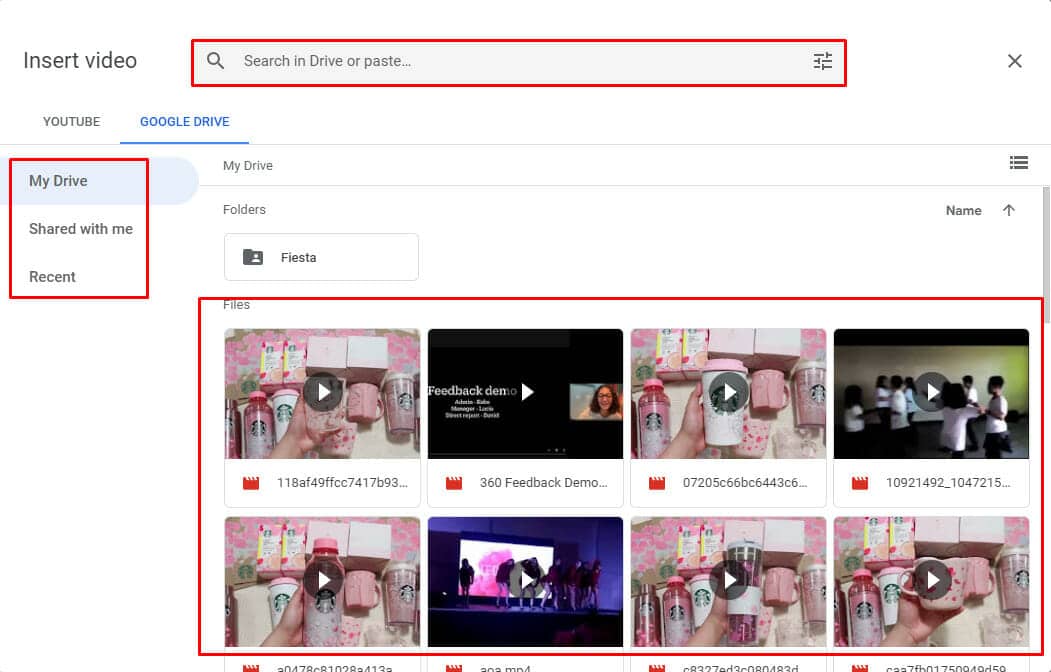Select My Drive in sidebar
Viewport: 1051px width, 672px height.
tap(58, 181)
